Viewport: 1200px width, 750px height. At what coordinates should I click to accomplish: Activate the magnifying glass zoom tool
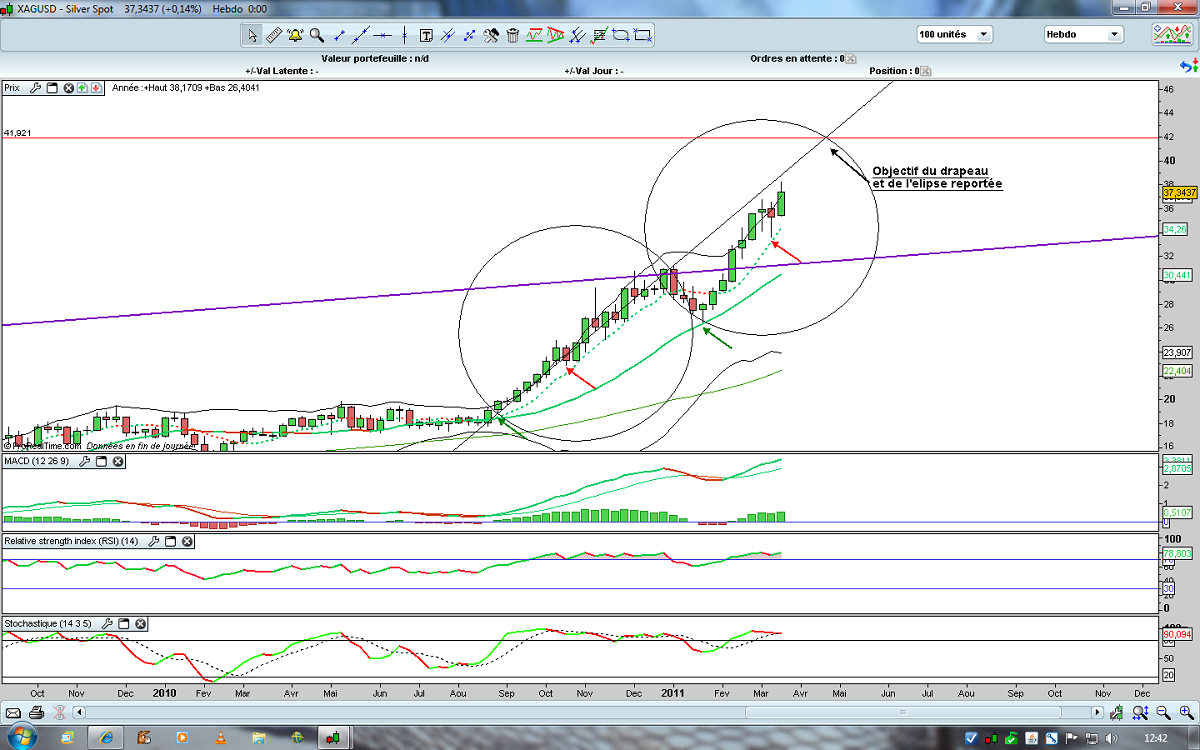click(x=317, y=35)
